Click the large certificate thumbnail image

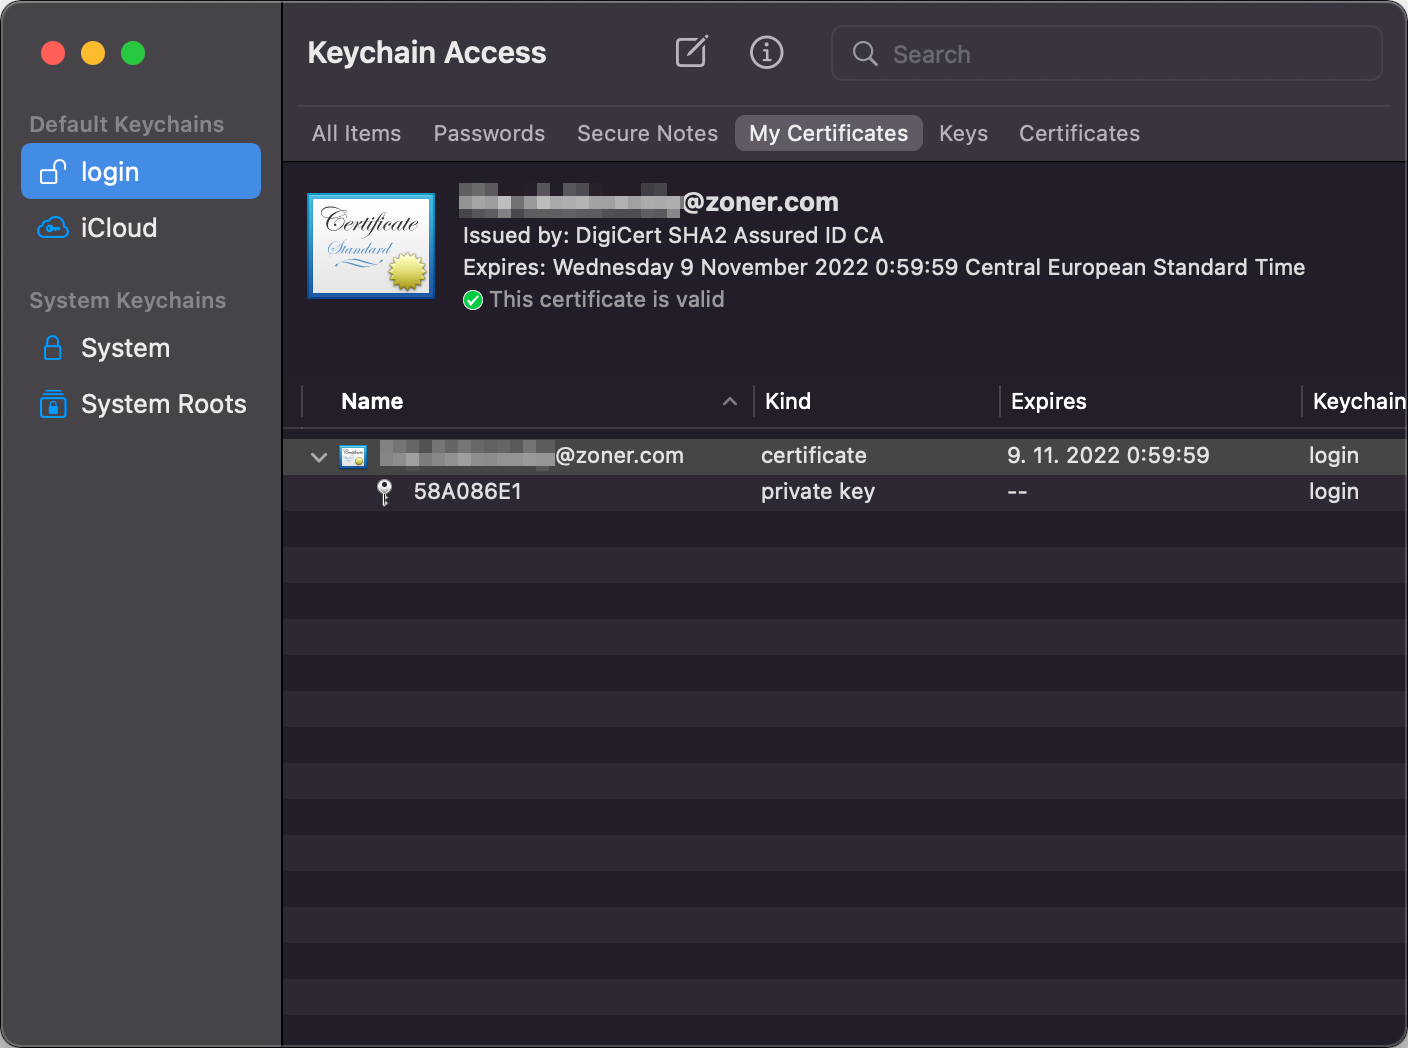[x=371, y=246]
